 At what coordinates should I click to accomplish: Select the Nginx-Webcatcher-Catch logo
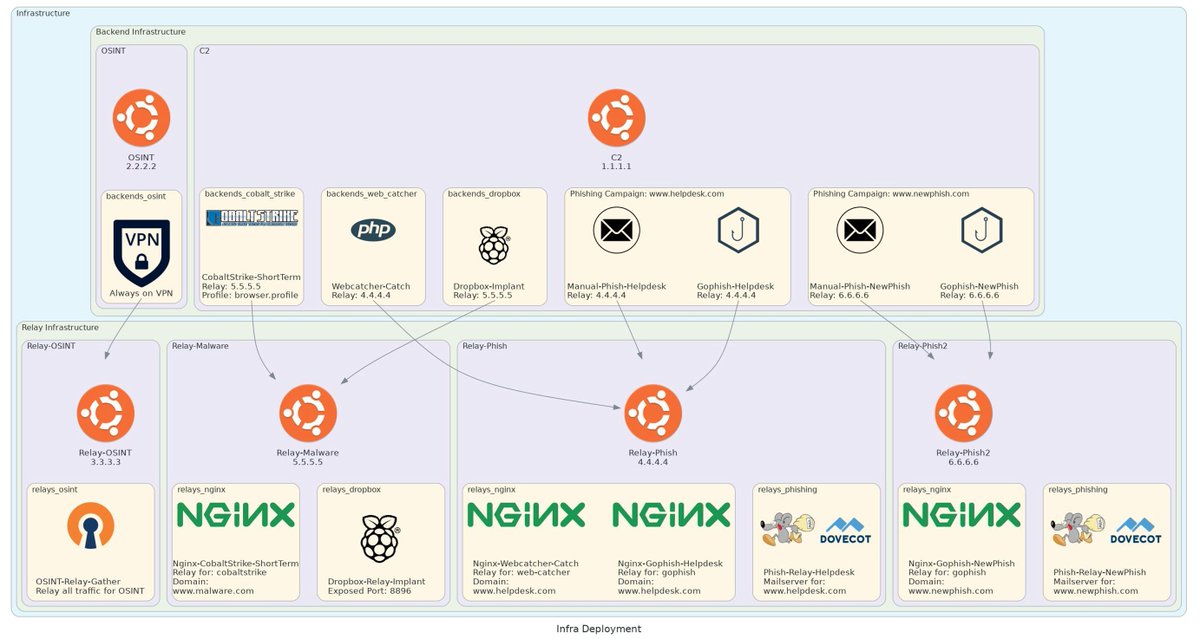[526, 515]
